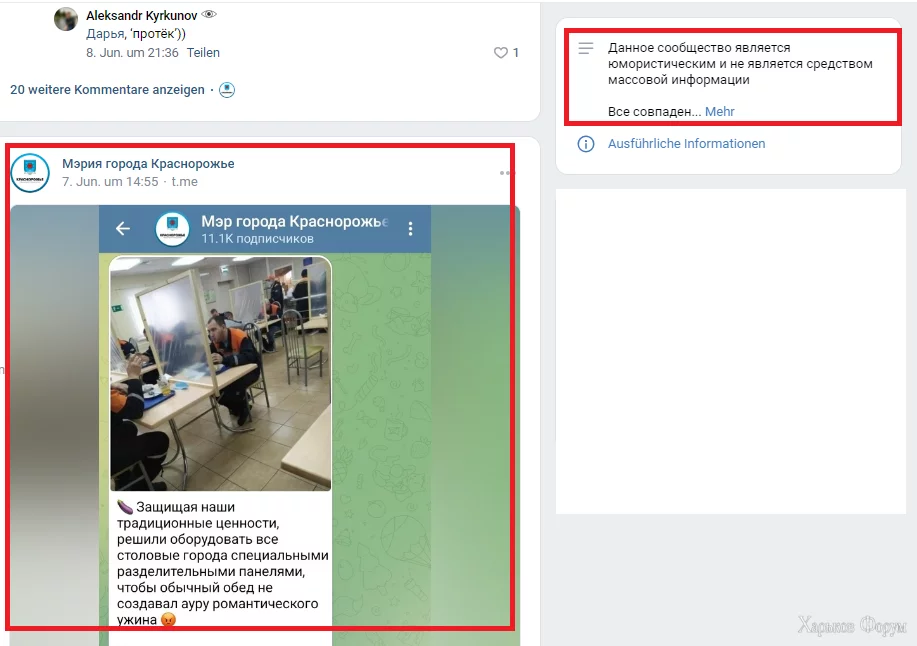Open the canteen photo in the post
This screenshot has height=646, width=917.
pyautogui.click(x=220, y=374)
